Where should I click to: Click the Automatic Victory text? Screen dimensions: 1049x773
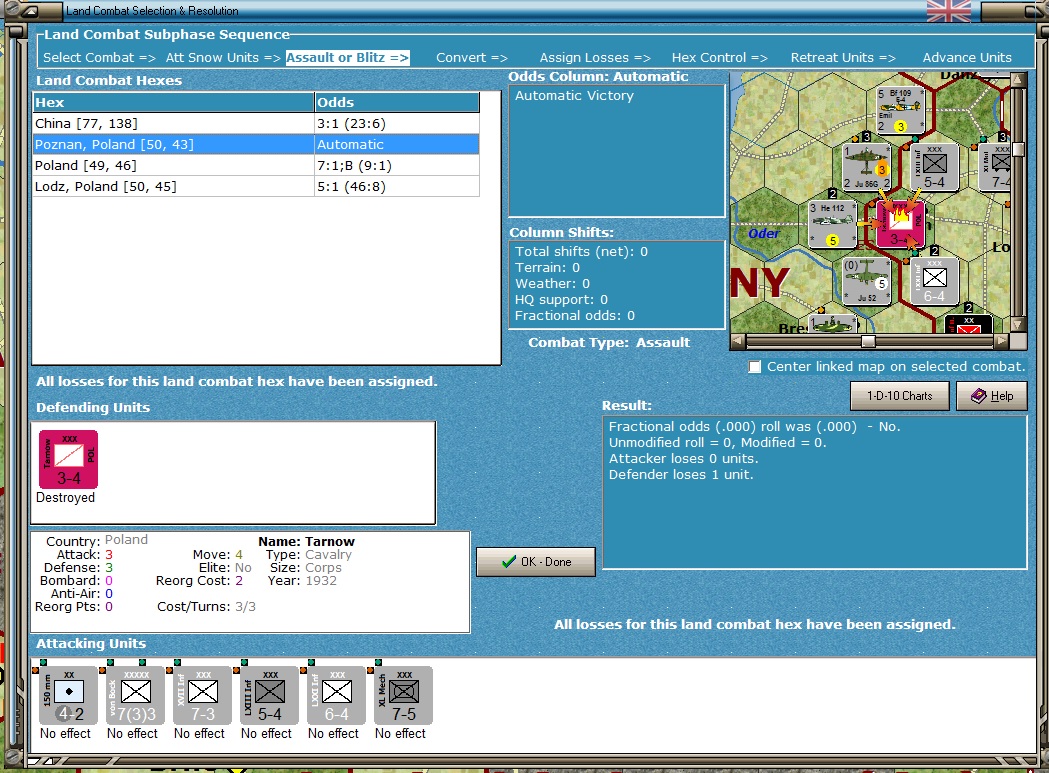tap(574, 96)
